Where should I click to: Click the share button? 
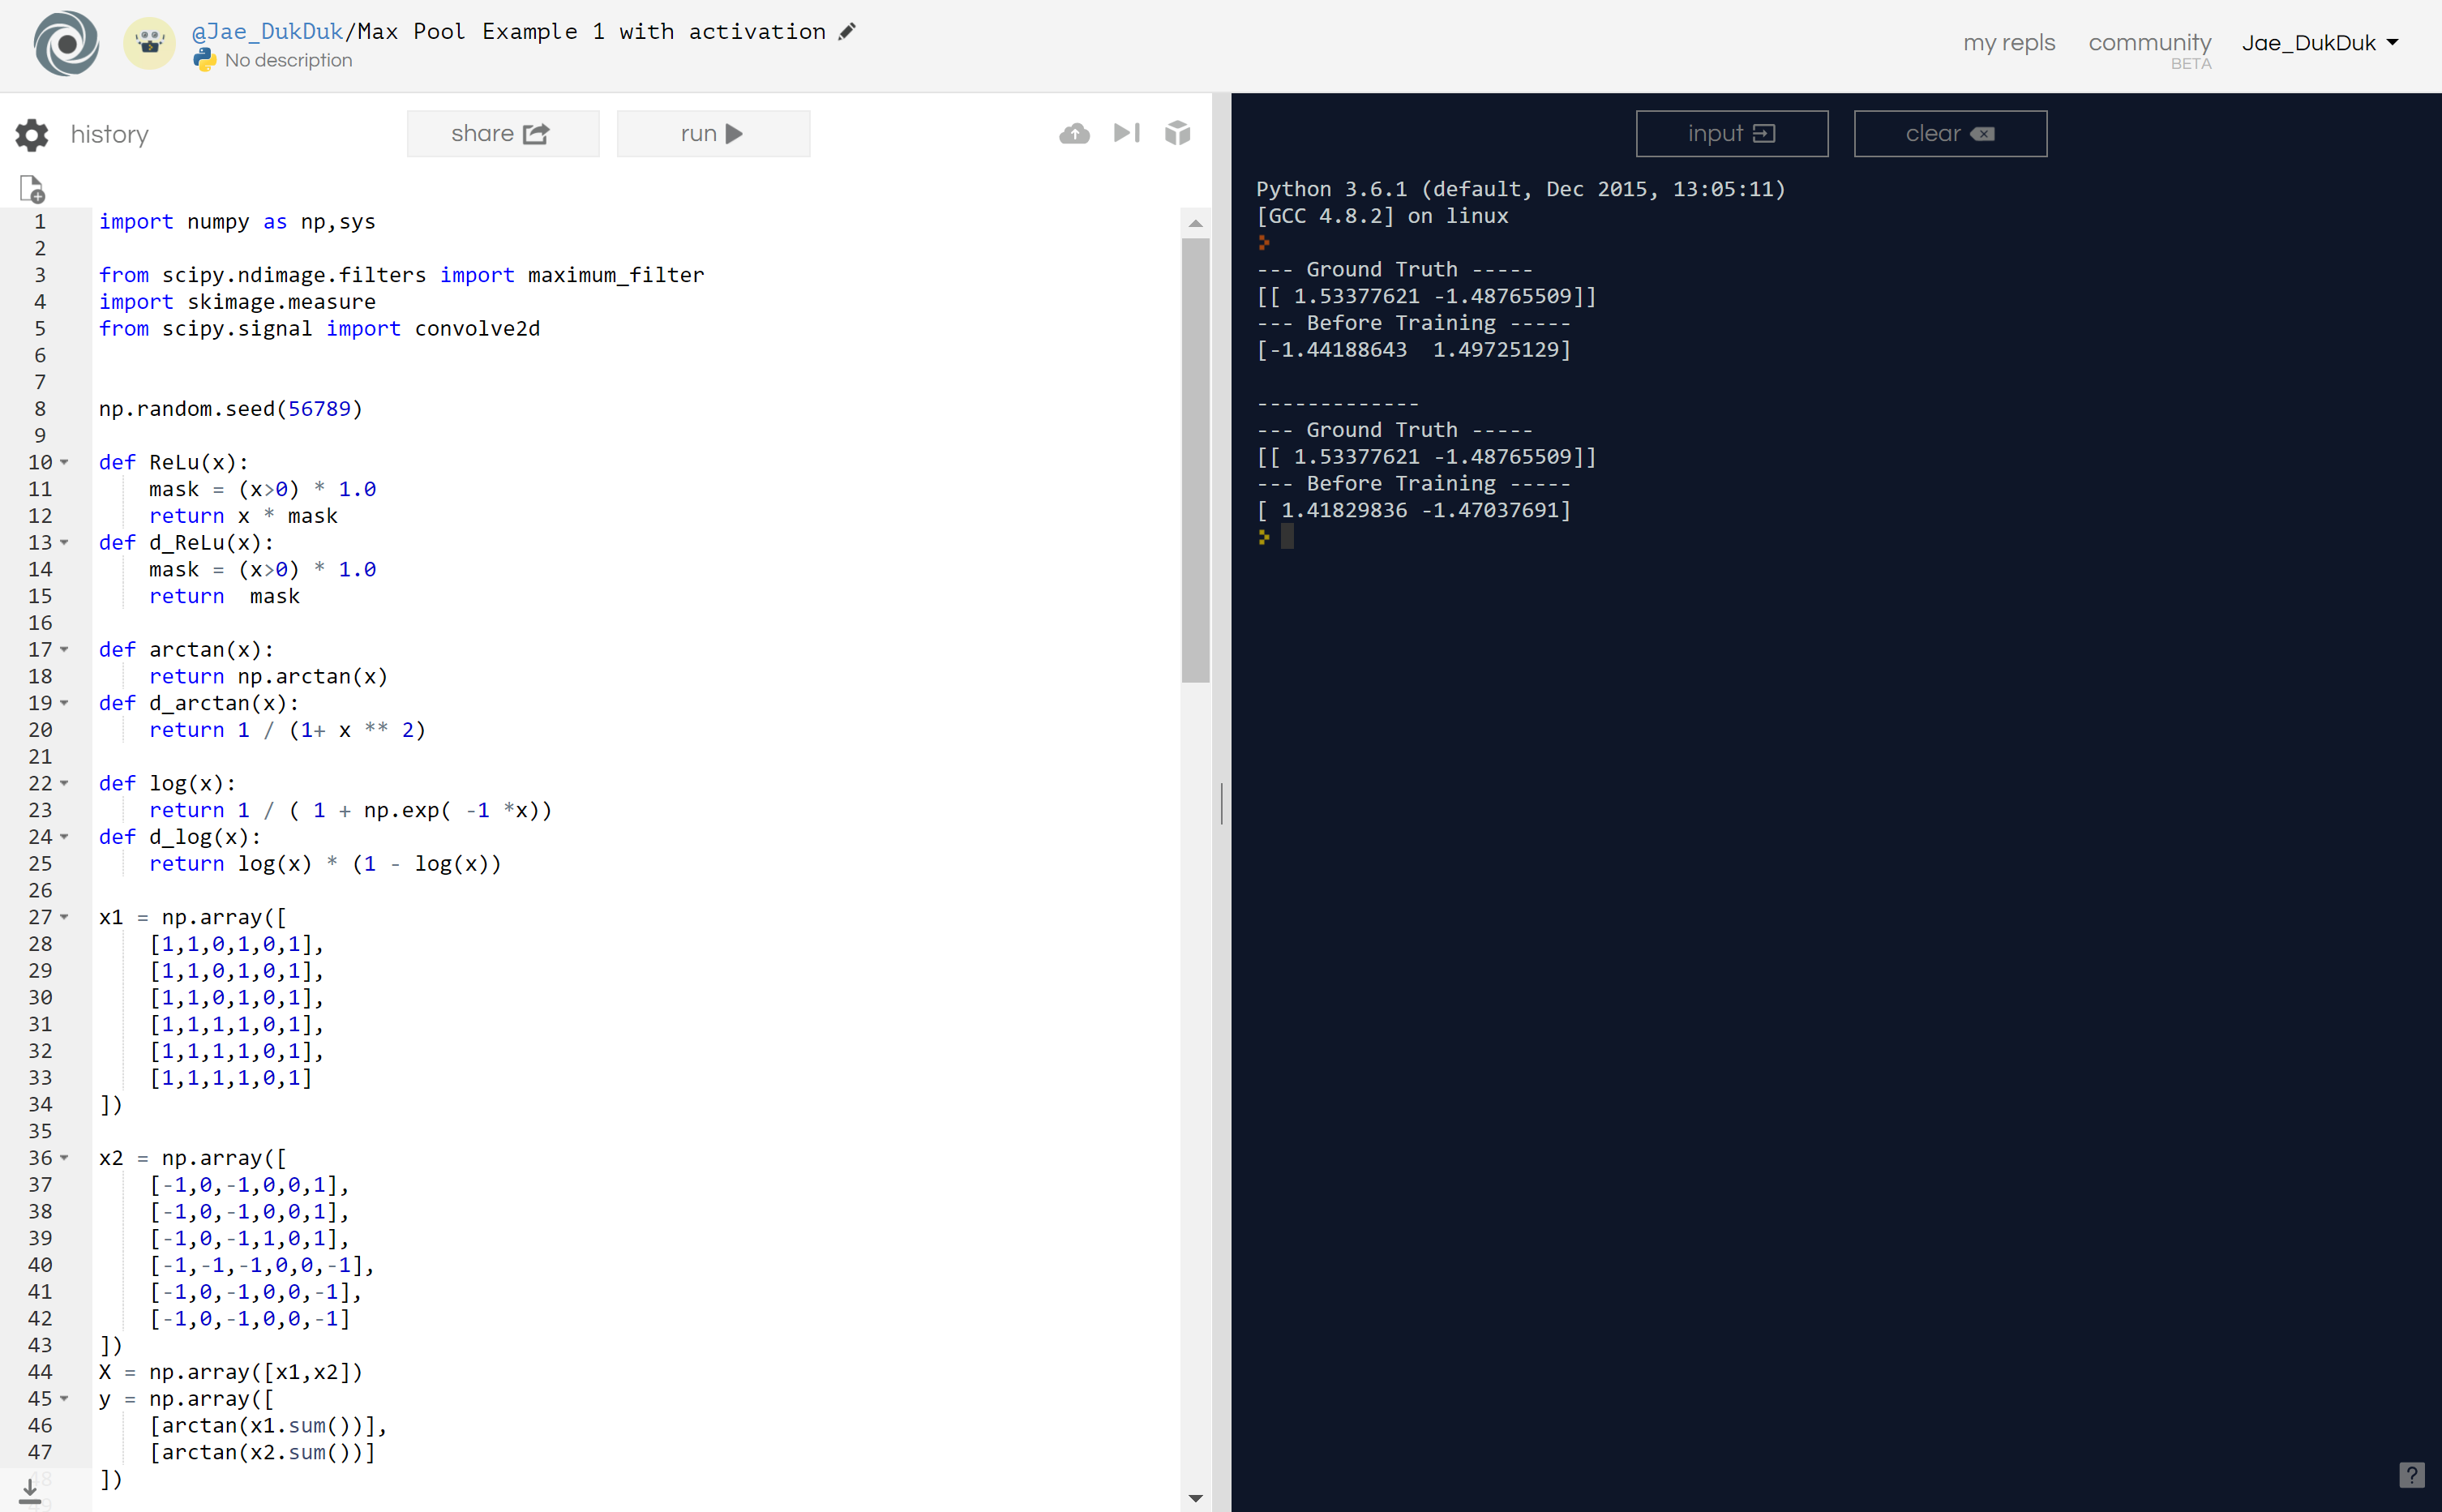(x=502, y=133)
